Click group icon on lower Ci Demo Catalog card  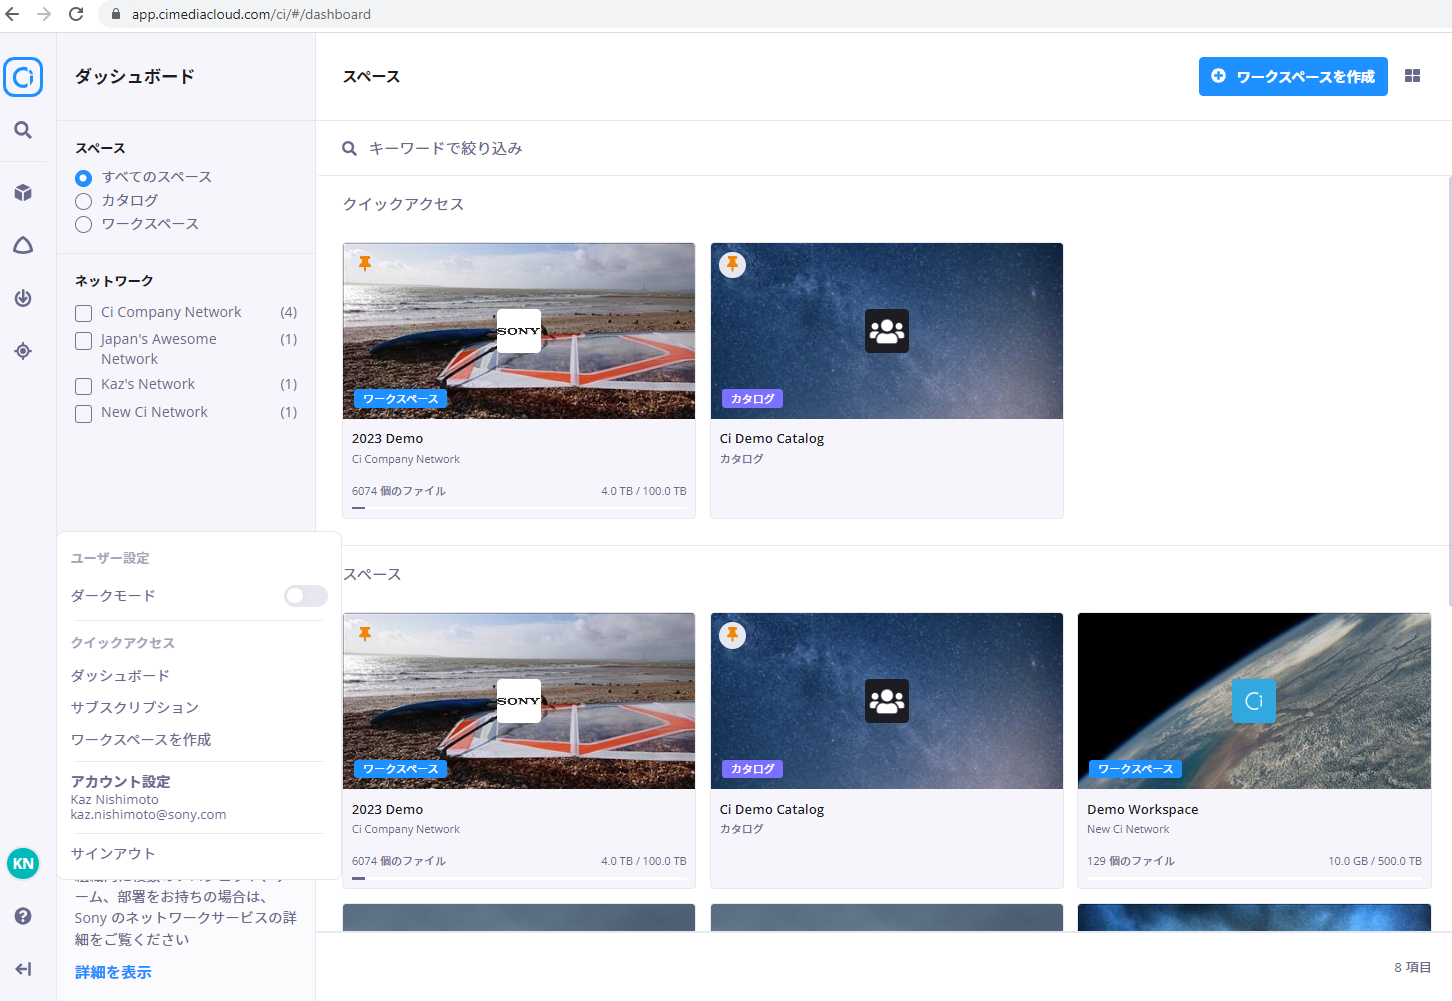[887, 701]
